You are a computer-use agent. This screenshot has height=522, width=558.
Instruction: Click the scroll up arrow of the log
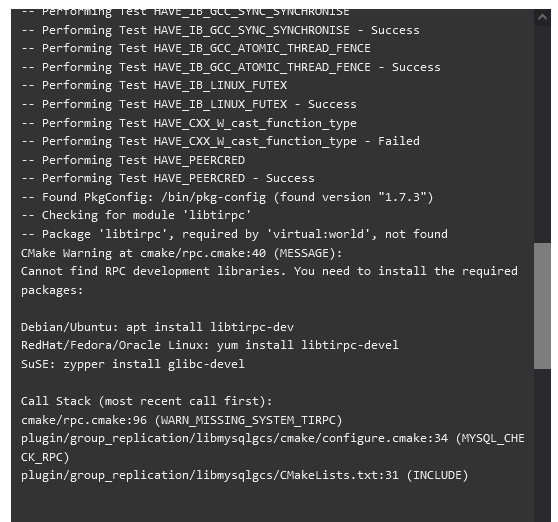[x=542, y=17]
